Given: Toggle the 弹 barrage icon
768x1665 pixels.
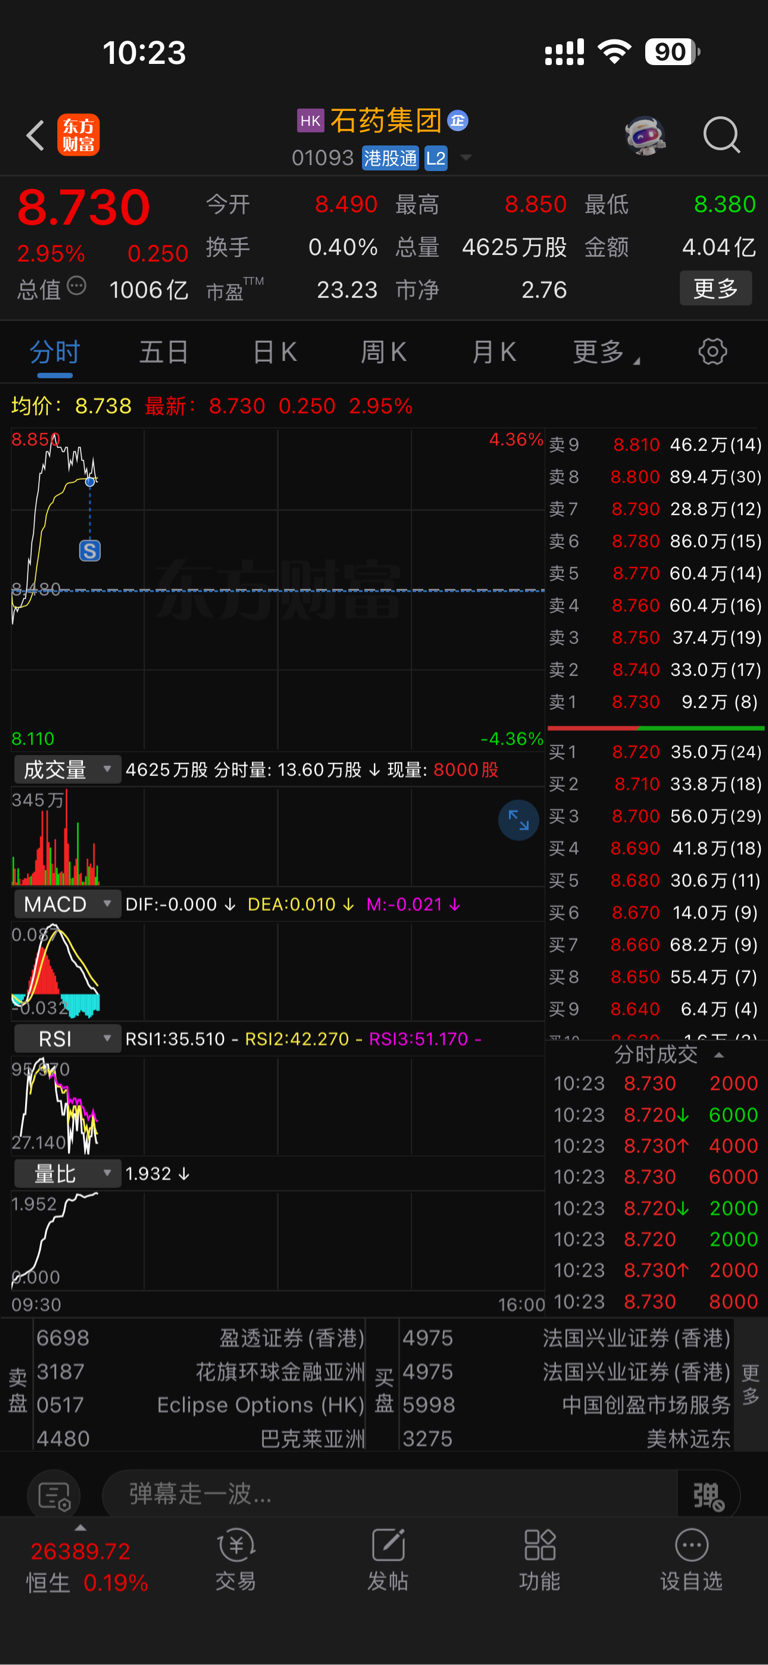Looking at the screenshot, I should pyautogui.click(x=708, y=1495).
